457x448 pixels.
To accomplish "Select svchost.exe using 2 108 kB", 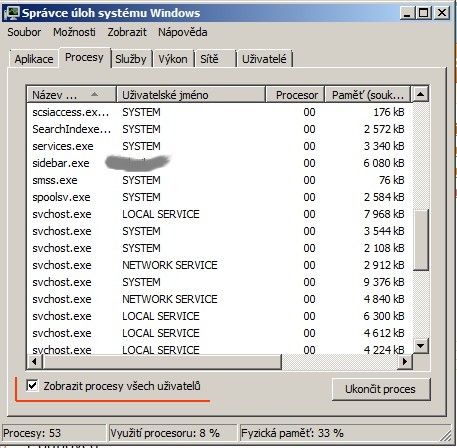I will (x=219, y=248).
